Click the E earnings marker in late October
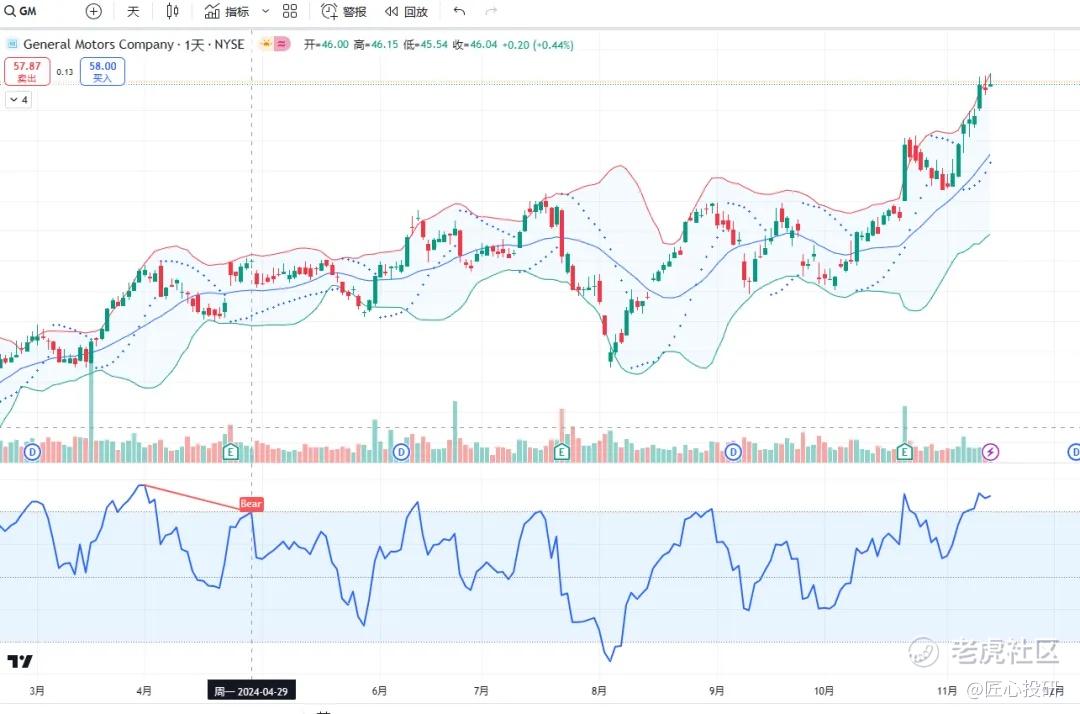Screen dimensions: 1080x714 tap(904, 452)
